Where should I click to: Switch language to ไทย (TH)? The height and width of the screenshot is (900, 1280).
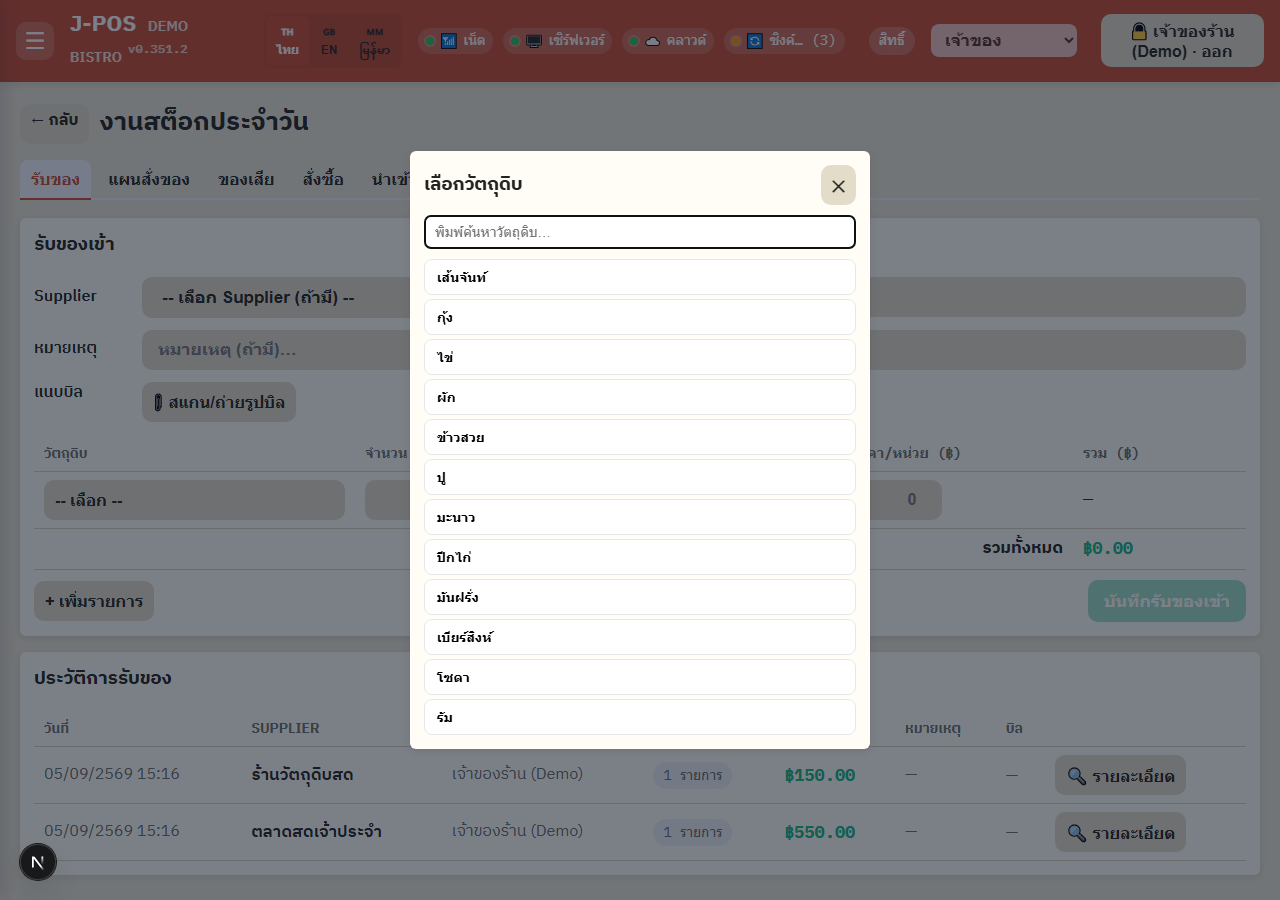pos(288,41)
